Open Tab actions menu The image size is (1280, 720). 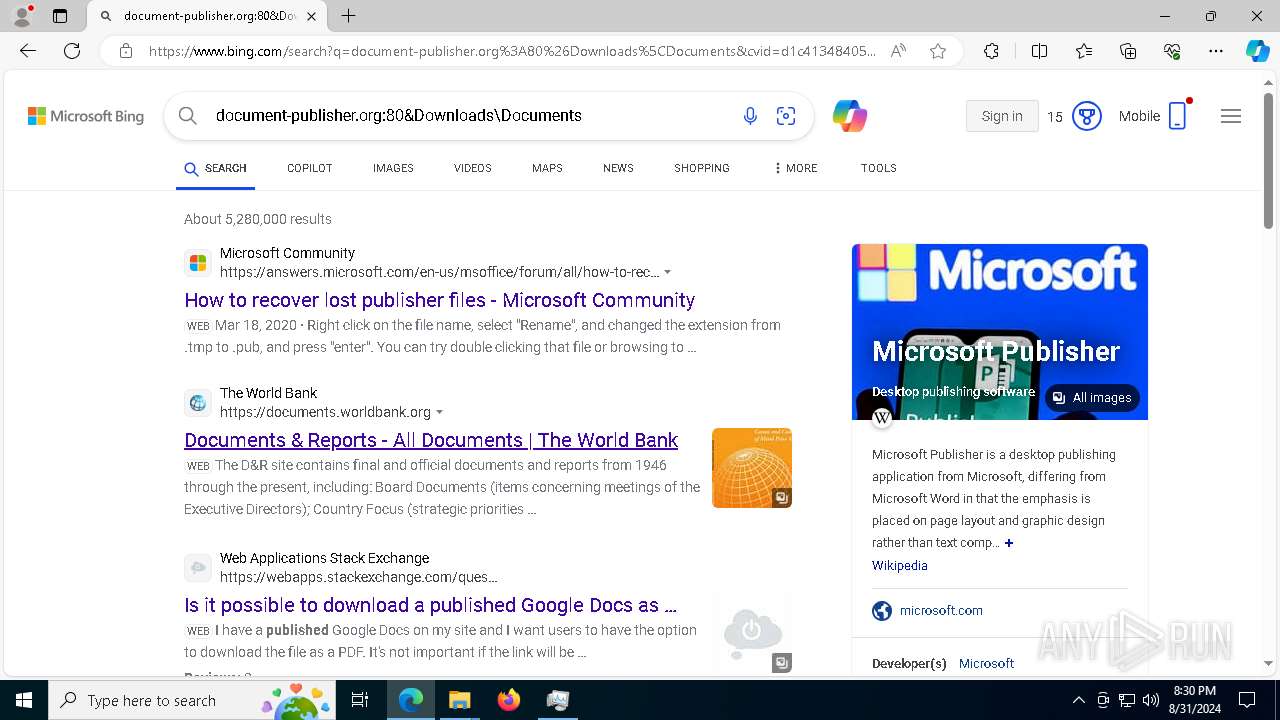click(60, 16)
